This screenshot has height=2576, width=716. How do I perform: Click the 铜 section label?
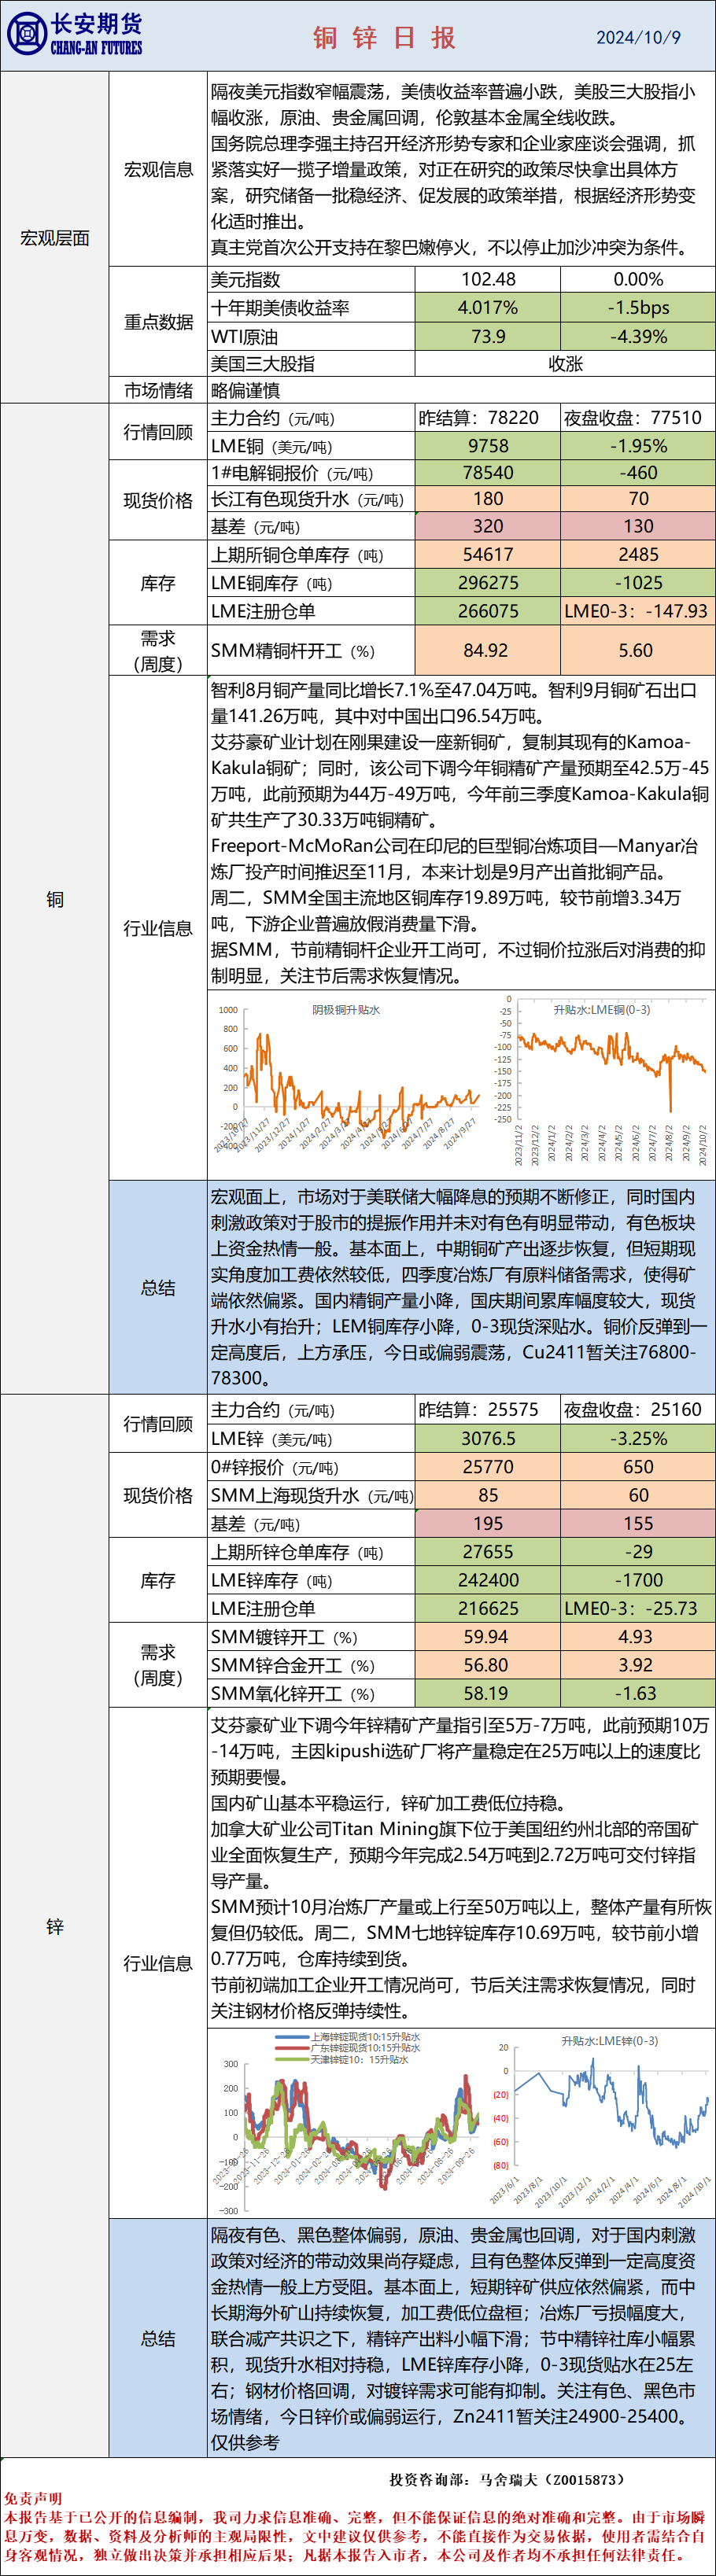click(55, 899)
